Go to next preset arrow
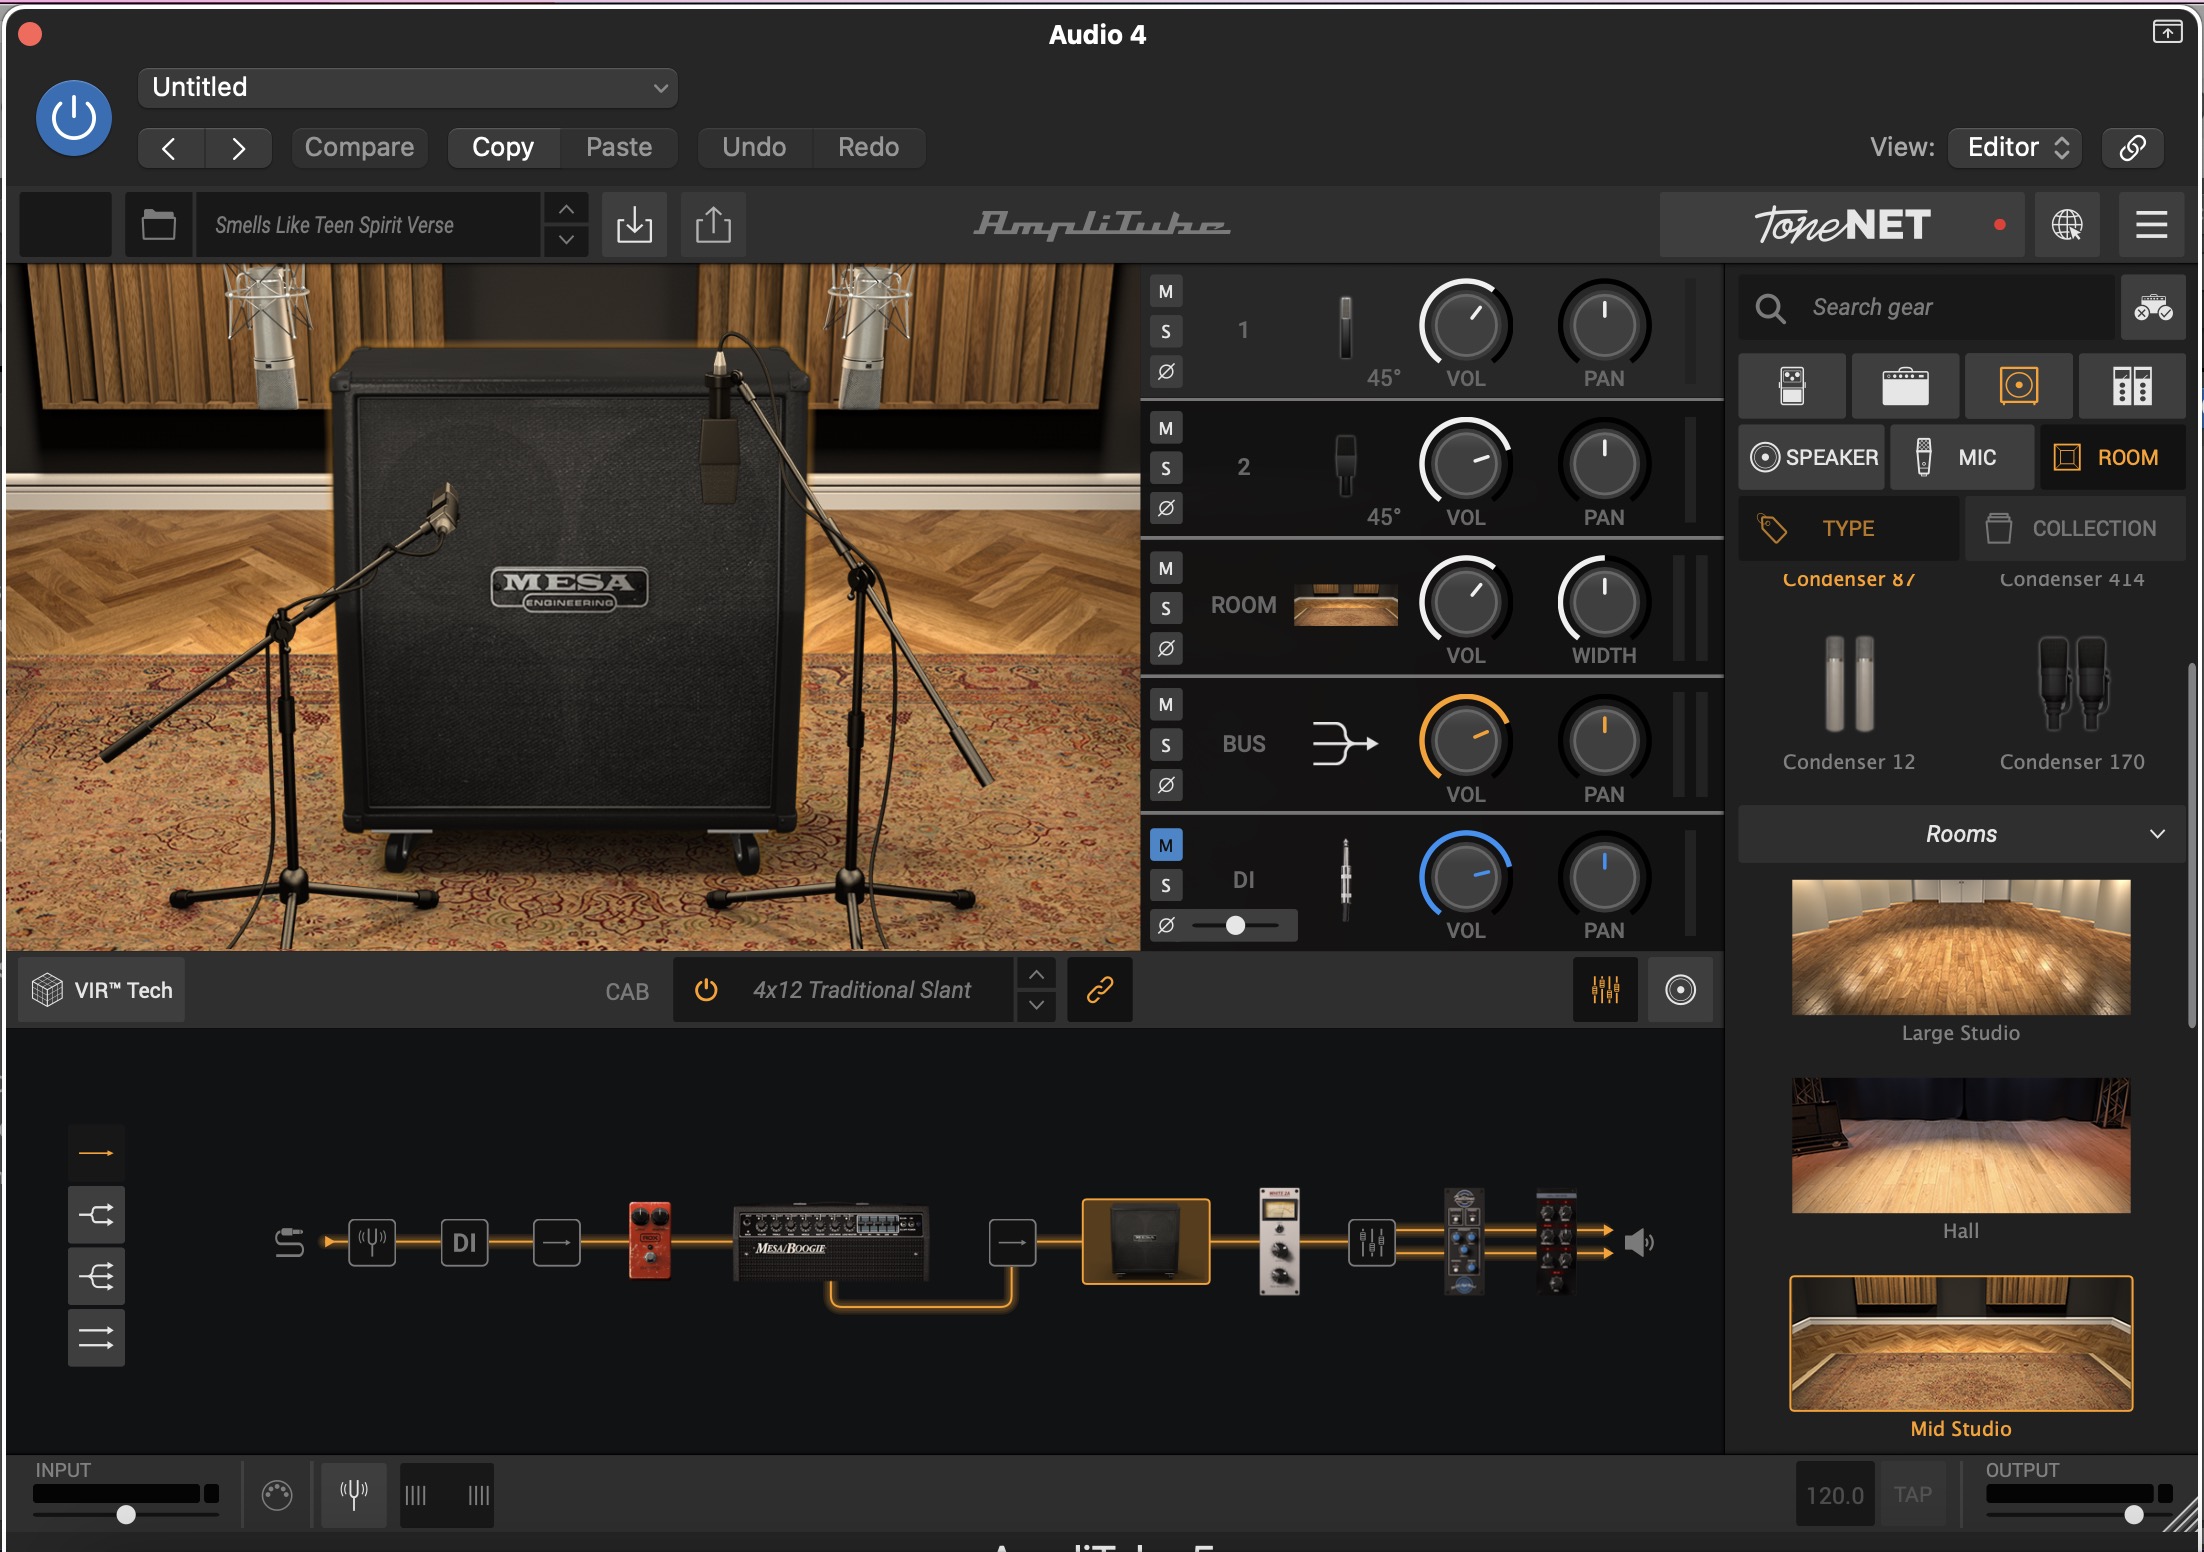 (238, 148)
